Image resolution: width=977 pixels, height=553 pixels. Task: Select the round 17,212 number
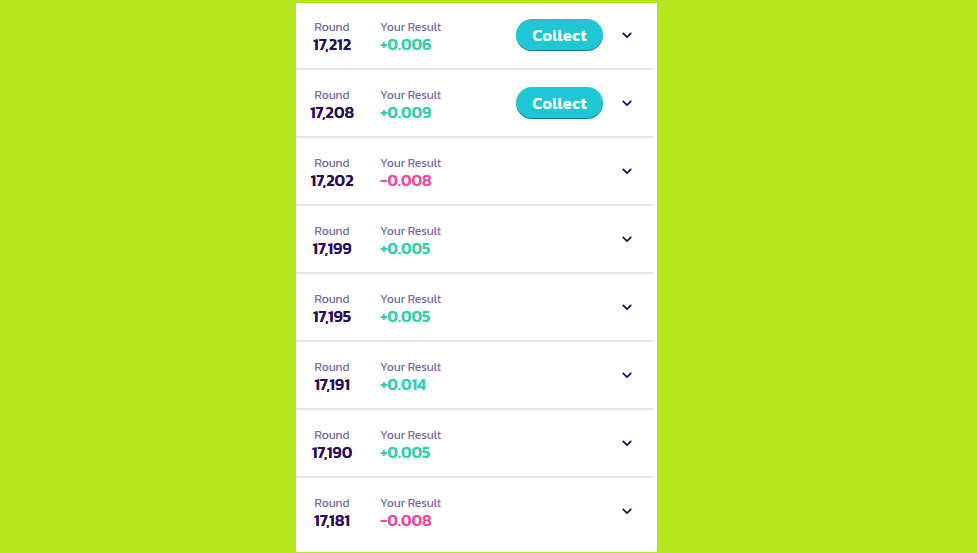pos(332,45)
